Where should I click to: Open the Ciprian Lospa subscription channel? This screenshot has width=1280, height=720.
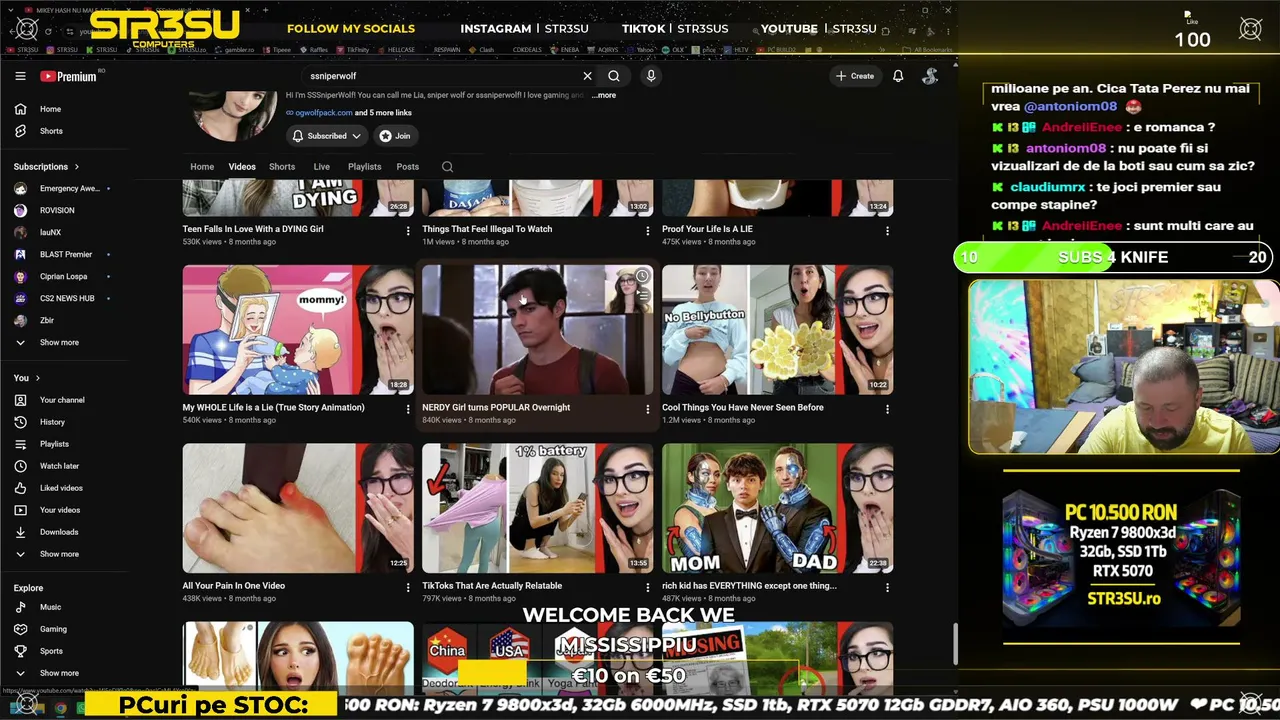[x=64, y=276]
